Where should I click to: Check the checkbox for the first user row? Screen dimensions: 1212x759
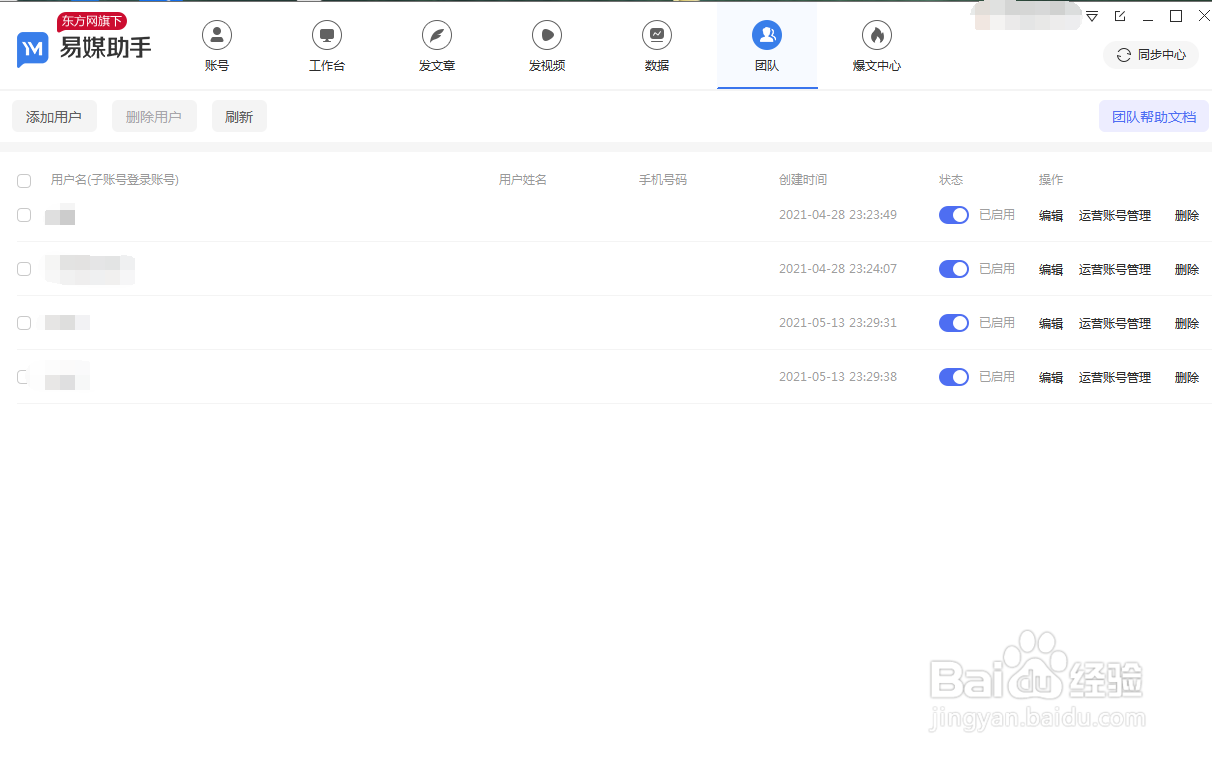24,215
